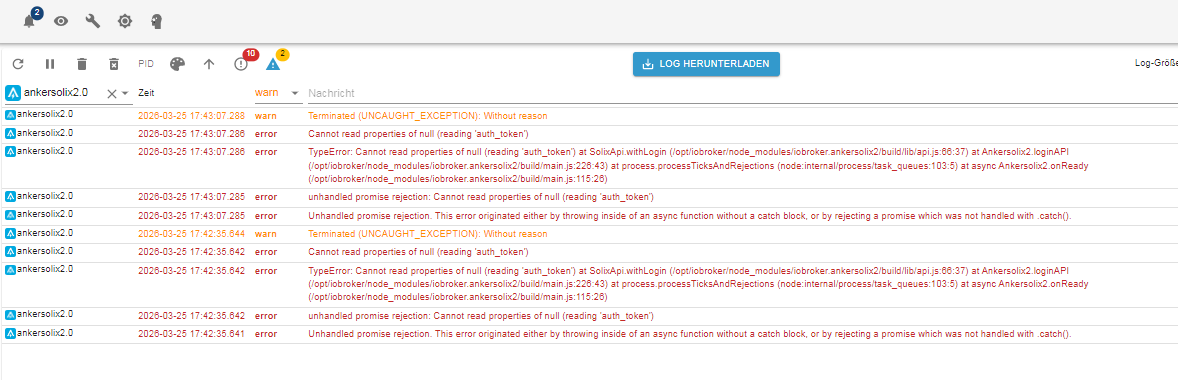Clear the log with the trash icon
This screenshot has width=1178, height=380.
coord(82,64)
